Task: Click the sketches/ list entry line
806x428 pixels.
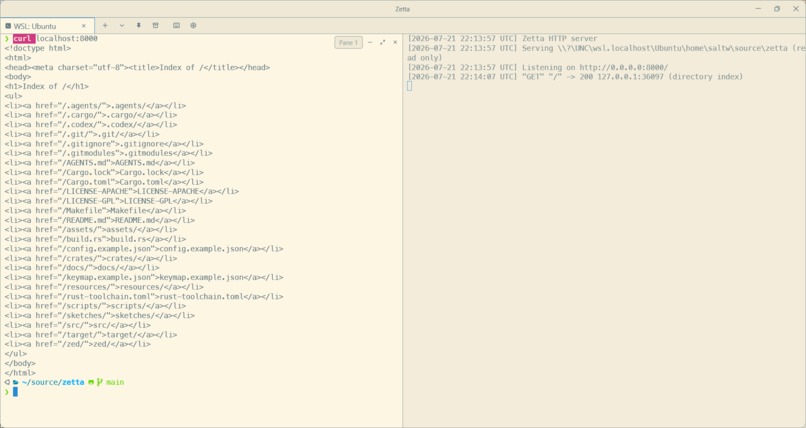Action: pyautogui.click(x=100, y=315)
